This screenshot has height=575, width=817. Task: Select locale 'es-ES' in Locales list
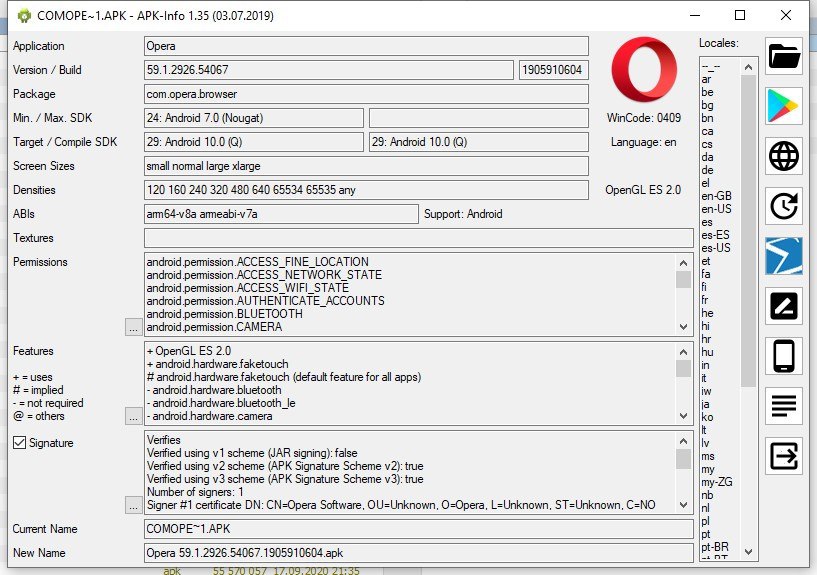pos(715,235)
